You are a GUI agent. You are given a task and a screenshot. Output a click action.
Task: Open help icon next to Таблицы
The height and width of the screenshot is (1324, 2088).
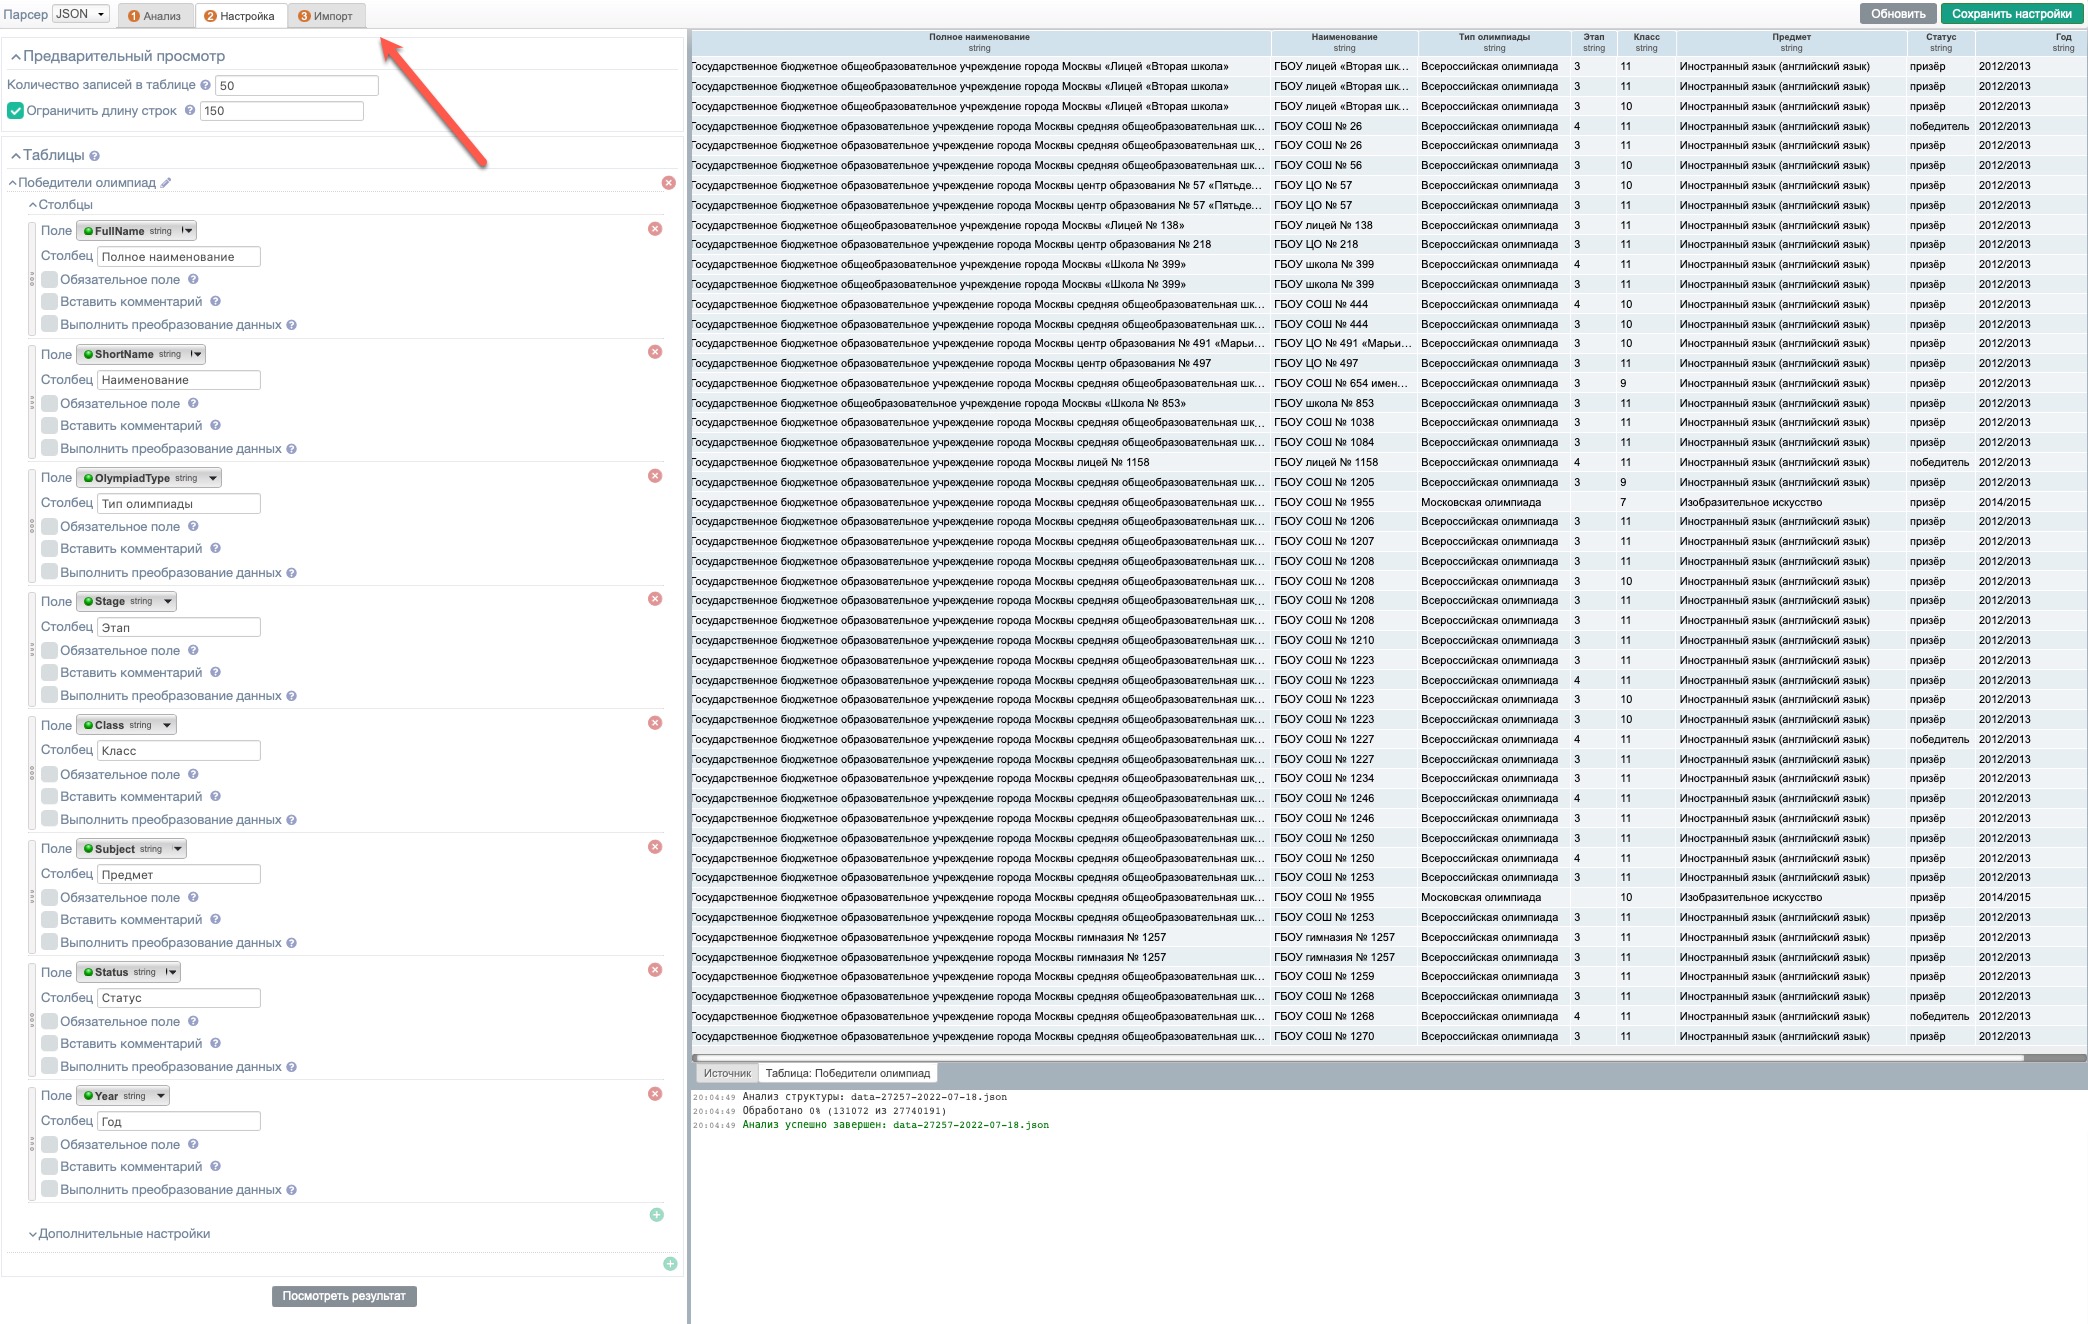[x=94, y=156]
